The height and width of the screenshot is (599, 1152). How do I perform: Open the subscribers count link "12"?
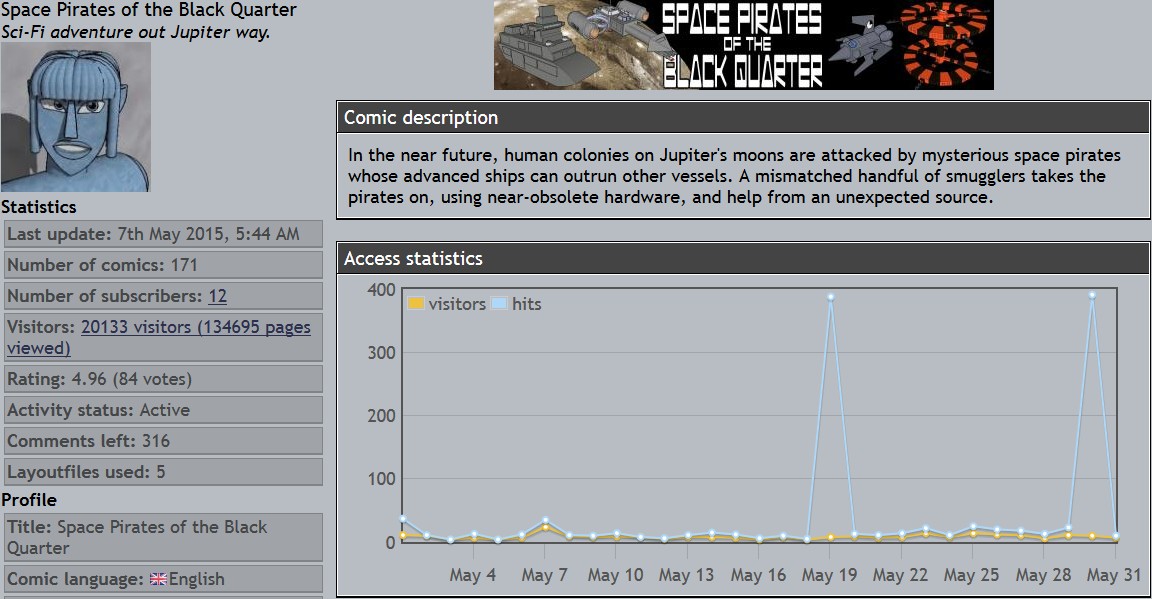click(217, 296)
